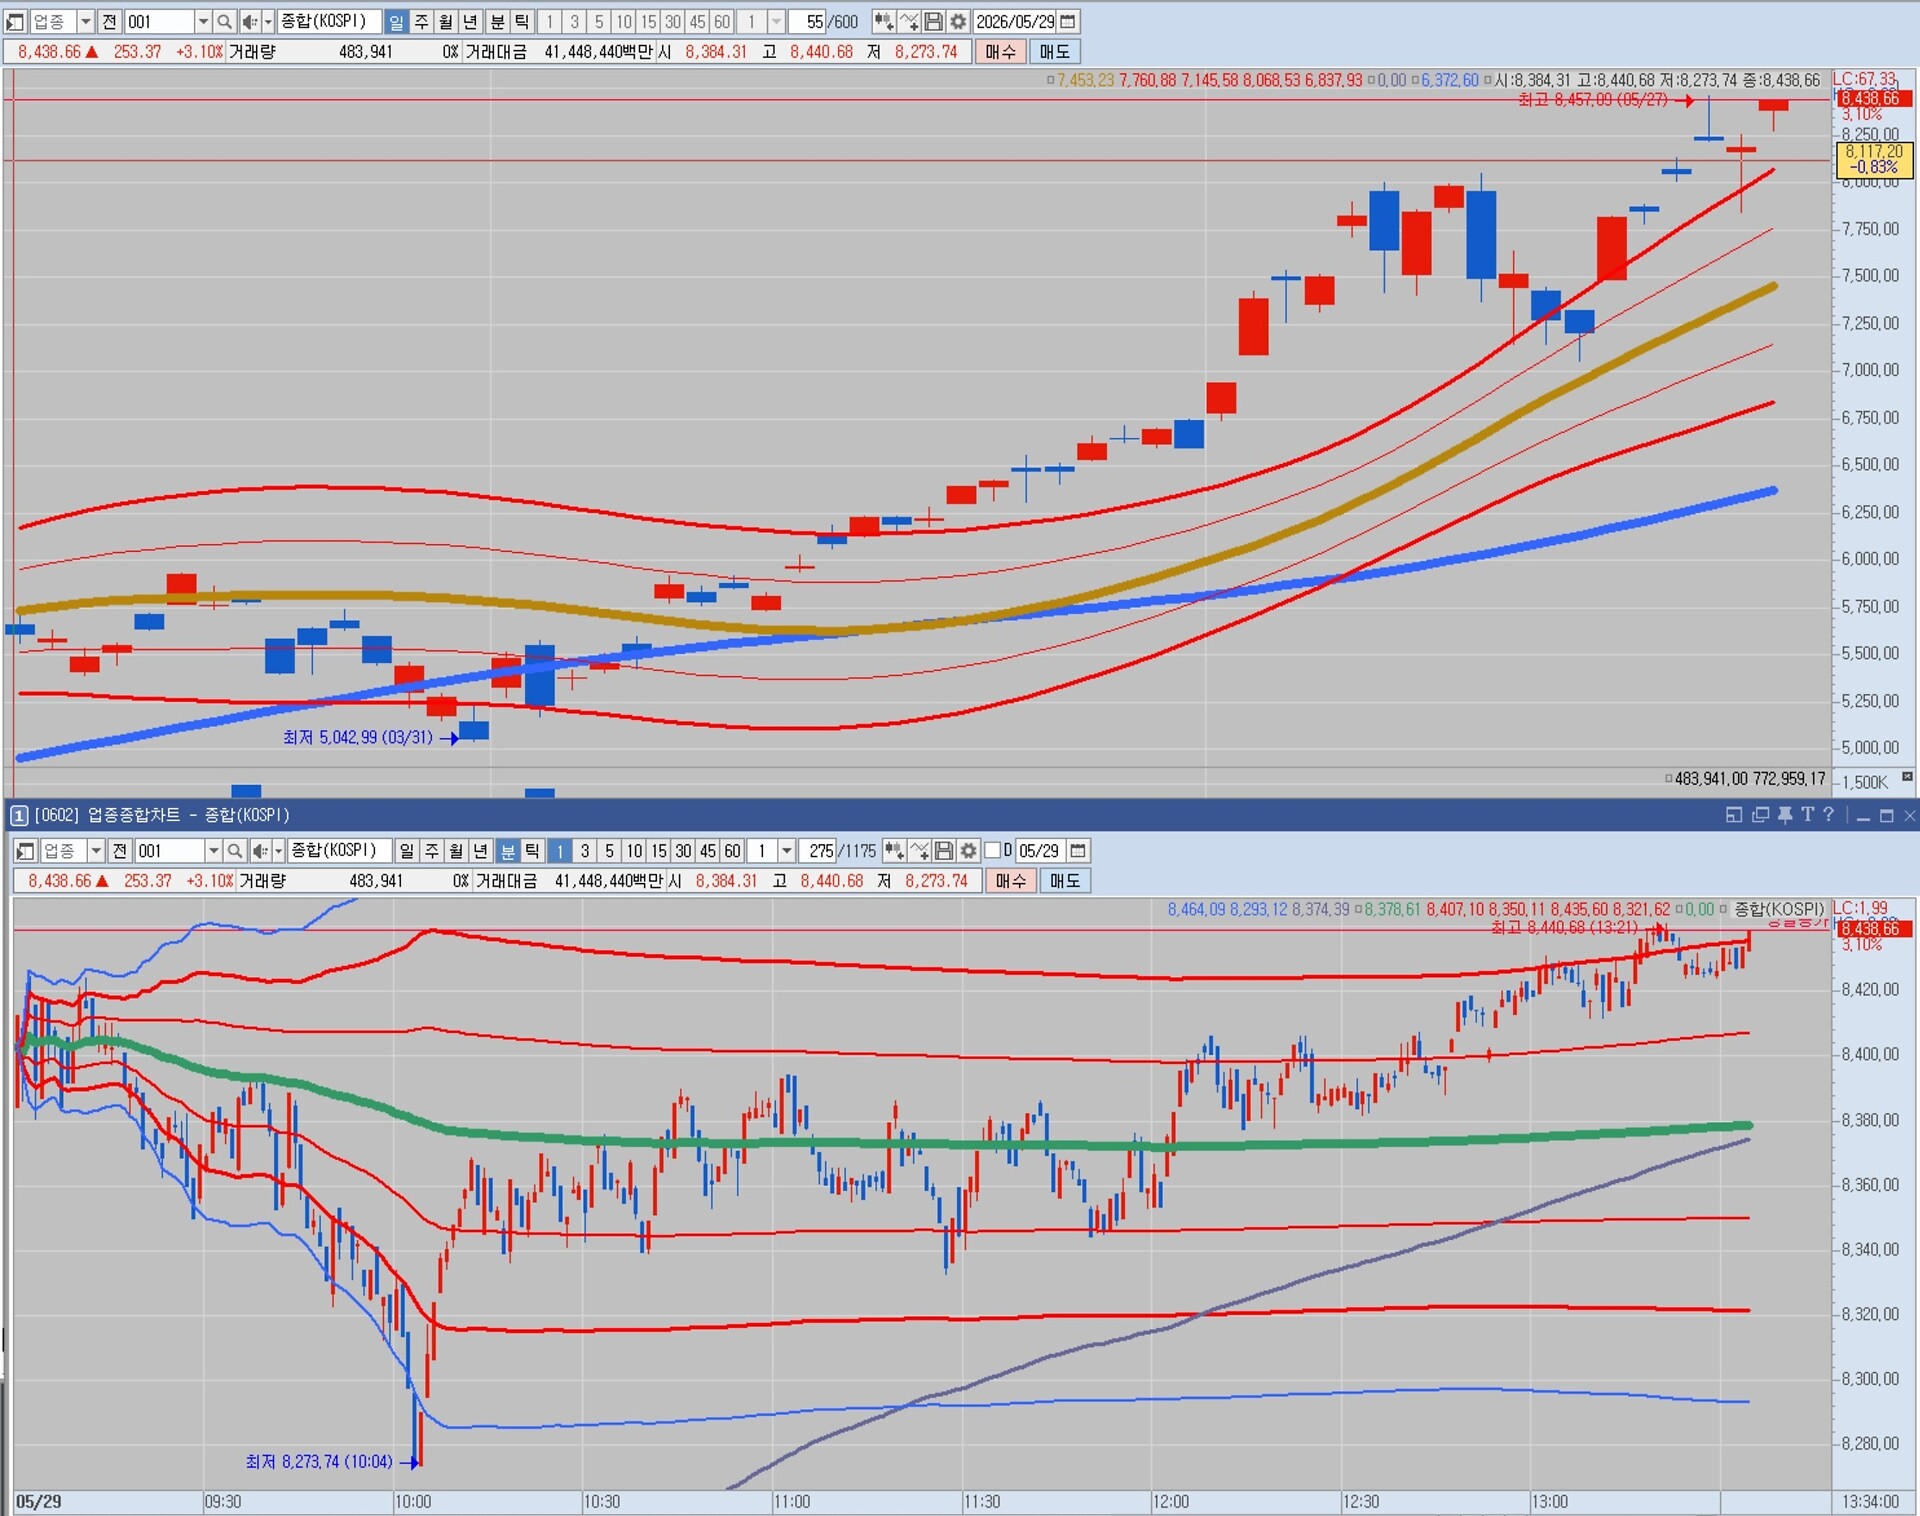Image resolution: width=1920 pixels, height=1516 pixels.
Task: Select 주 (weekly) period in lower chart
Action: (x=431, y=851)
